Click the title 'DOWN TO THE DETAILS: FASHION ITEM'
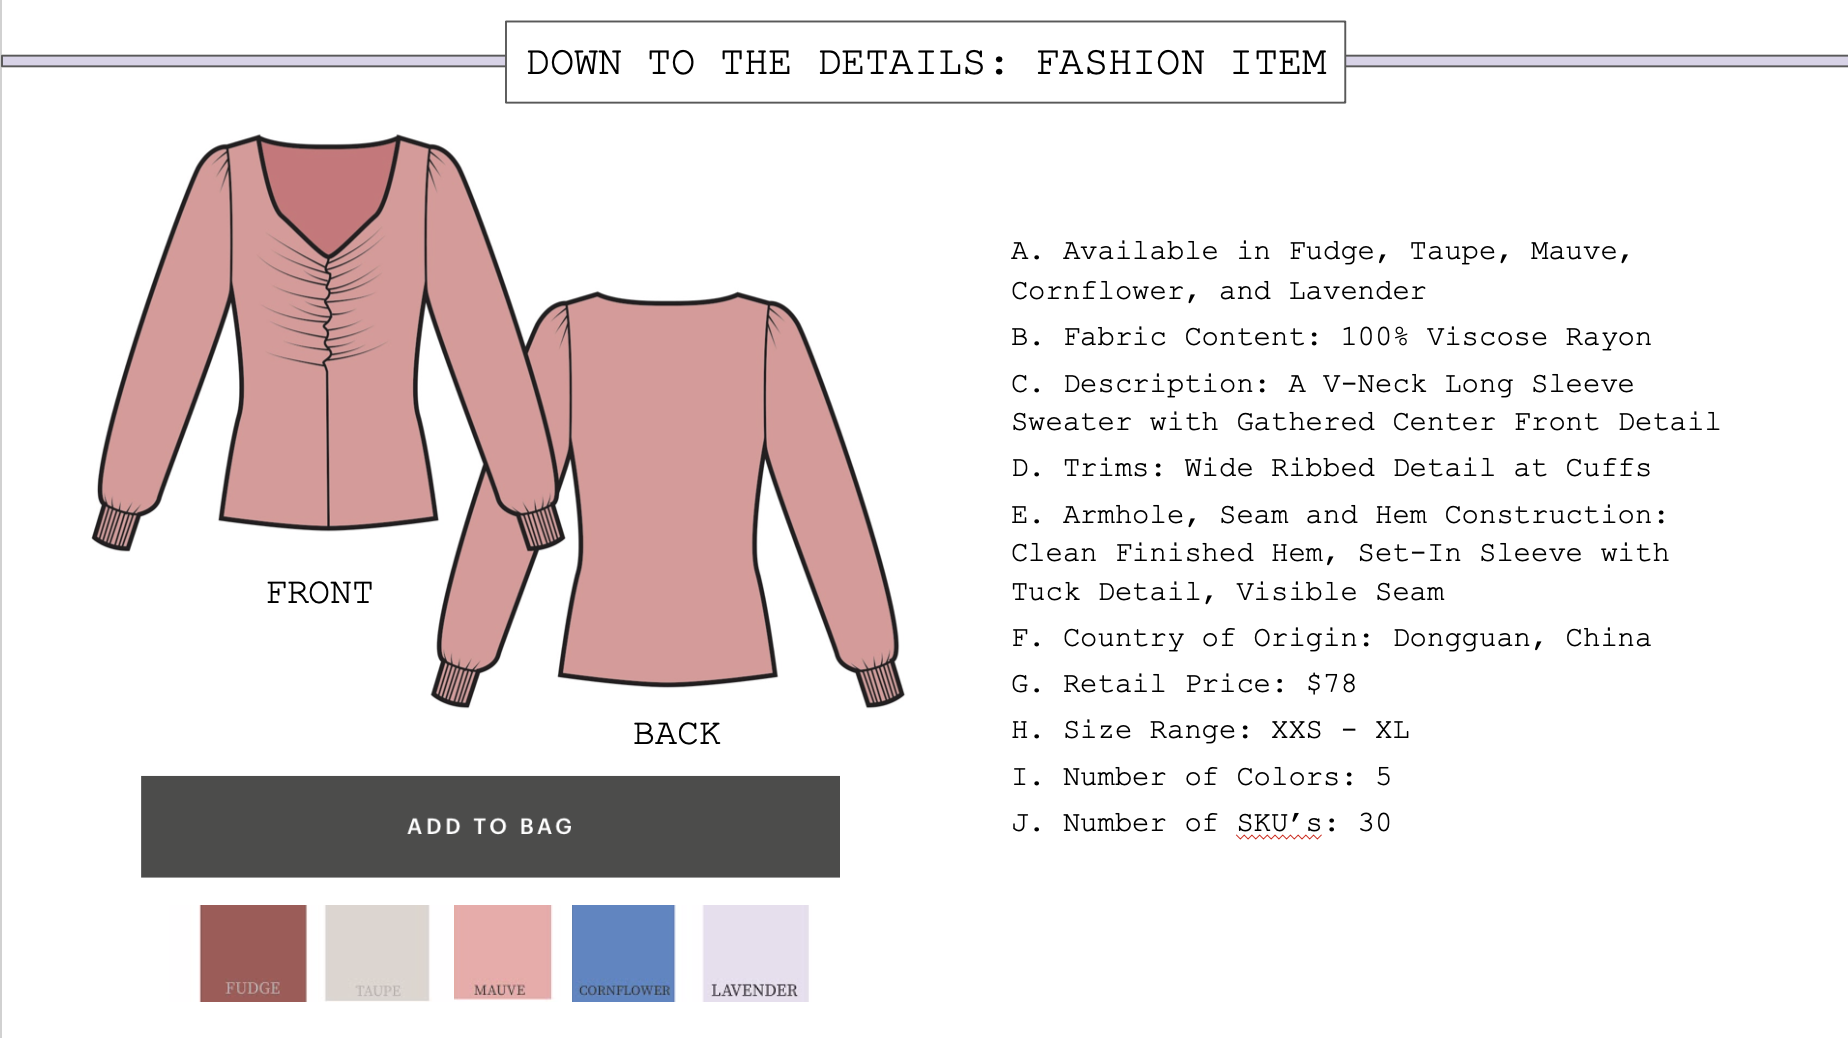Image resolution: width=1848 pixels, height=1038 pixels. 926,62
